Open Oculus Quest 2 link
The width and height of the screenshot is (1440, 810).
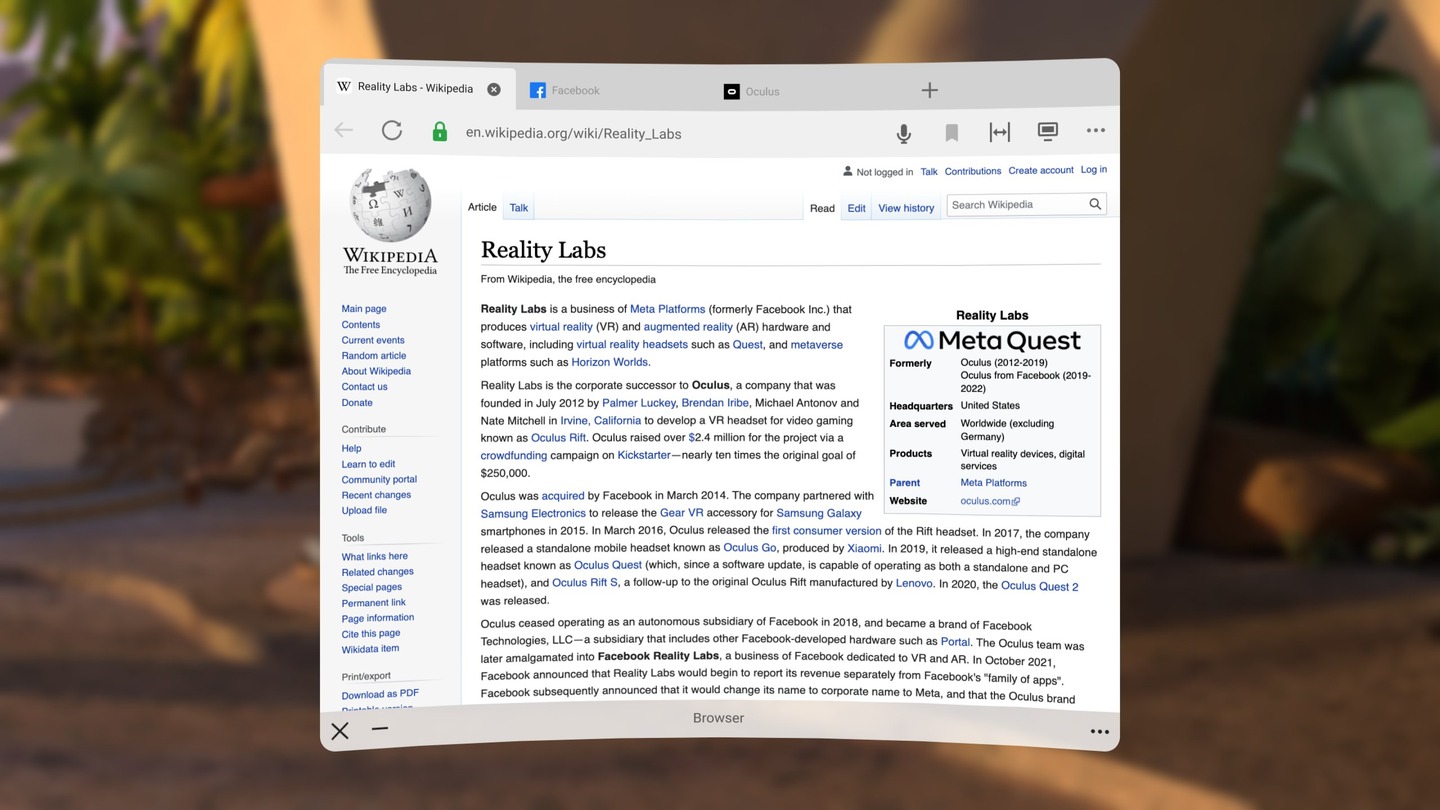click(1040, 586)
